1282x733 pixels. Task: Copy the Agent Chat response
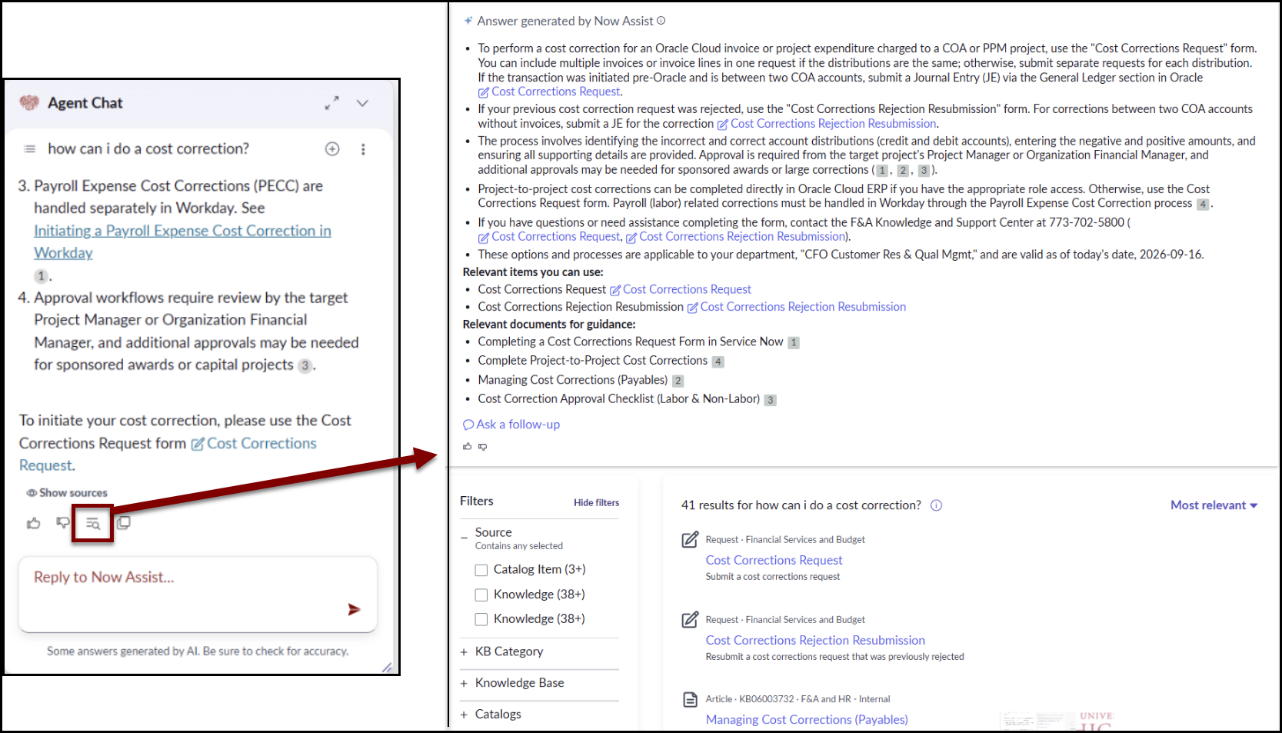[x=123, y=522]
